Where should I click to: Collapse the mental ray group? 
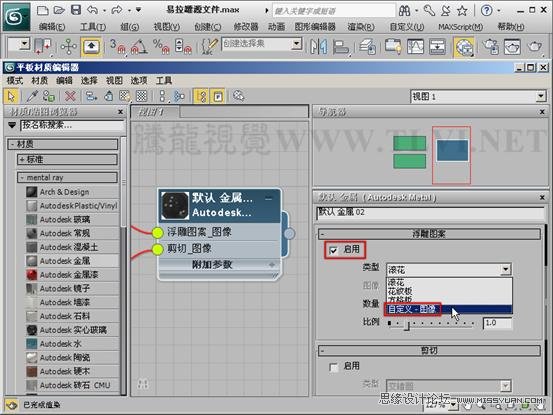(67, 177)
